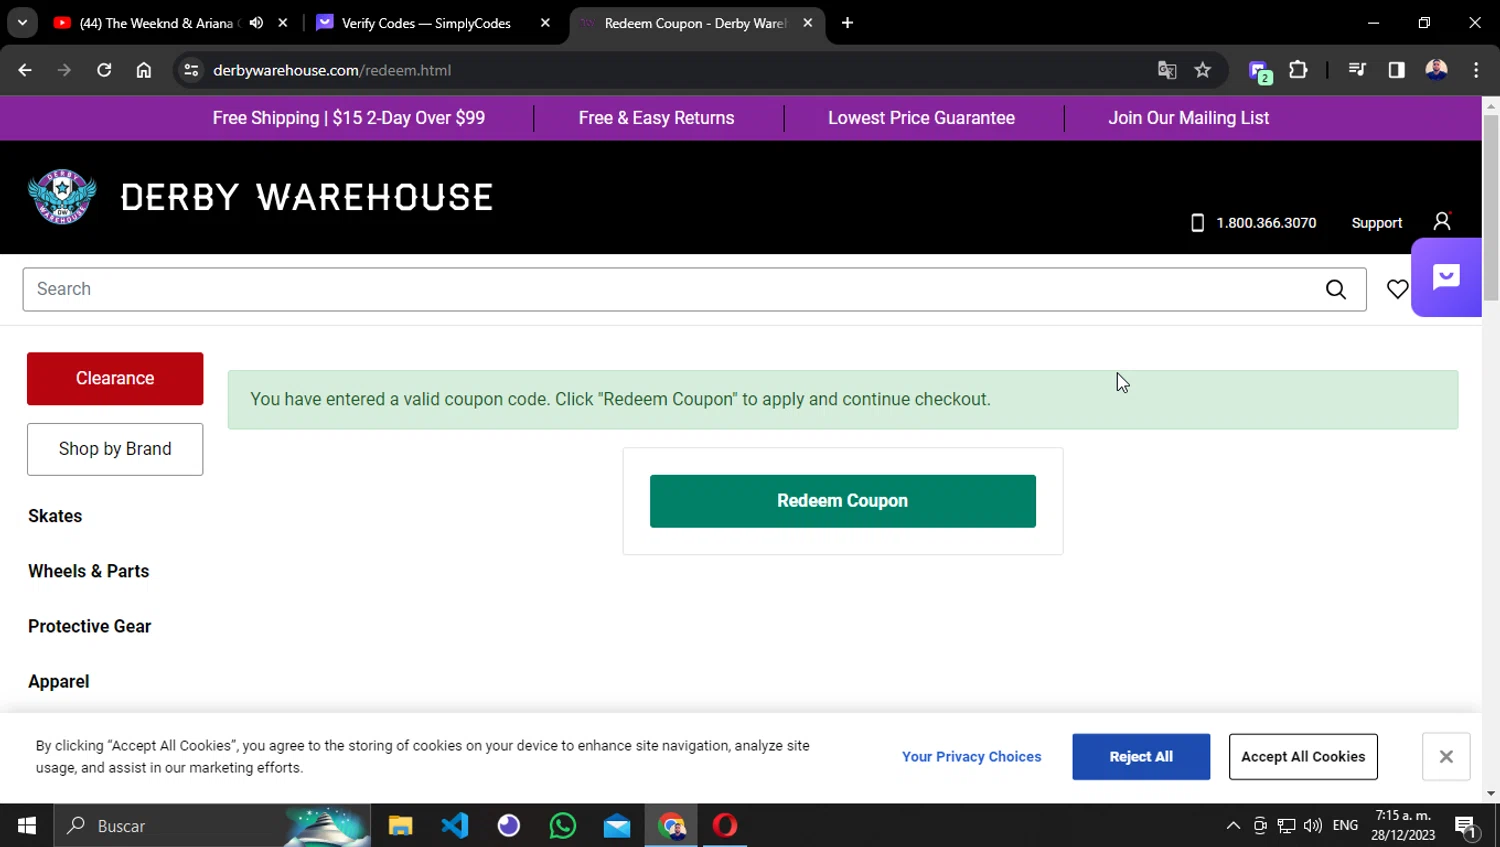Toggle the browser side panel

[1397, 70]
